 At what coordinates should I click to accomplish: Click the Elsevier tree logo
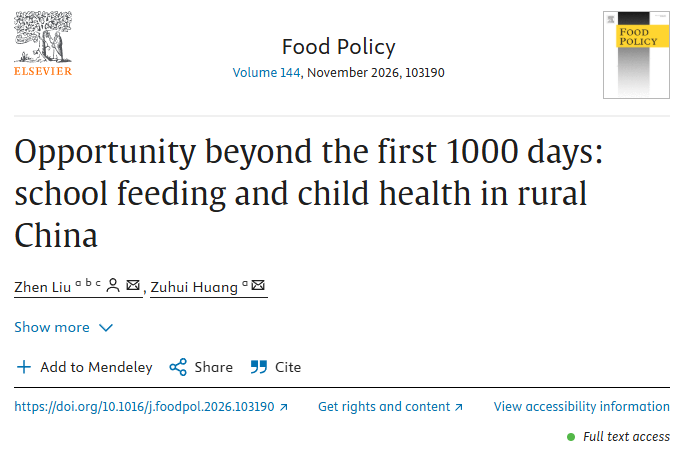point(43,43)
